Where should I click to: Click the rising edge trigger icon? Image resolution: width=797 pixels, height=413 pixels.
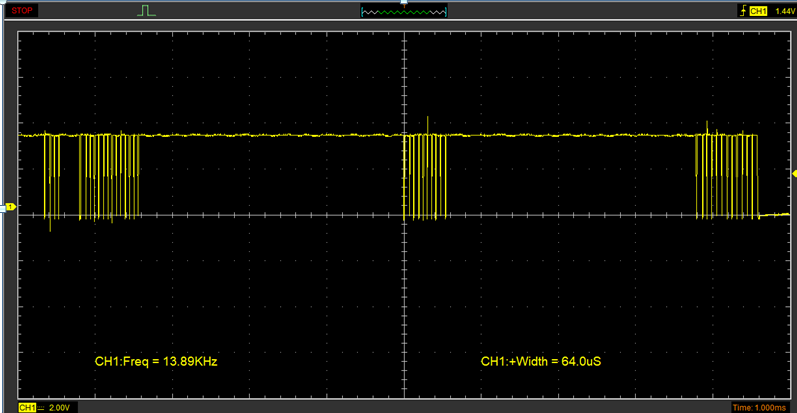click(x=741, y=10)
